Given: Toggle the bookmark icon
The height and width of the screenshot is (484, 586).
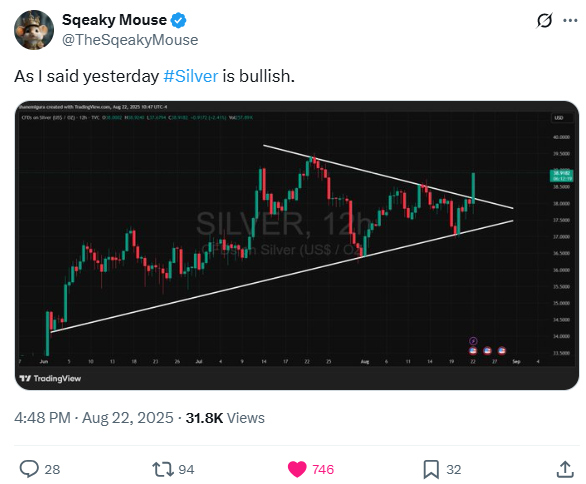Looking at the screenshot, I should tap(431, 469).
